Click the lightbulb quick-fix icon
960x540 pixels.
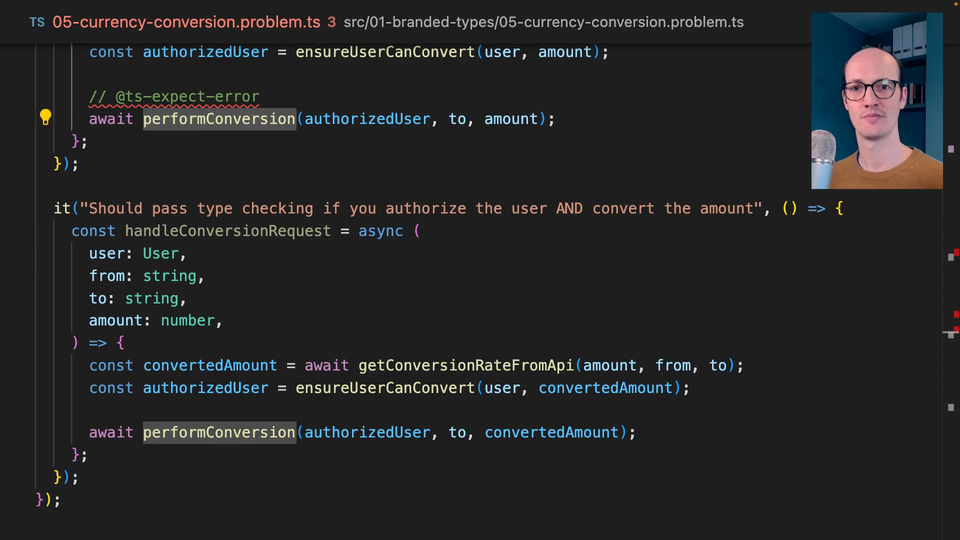tap(45, 117)
